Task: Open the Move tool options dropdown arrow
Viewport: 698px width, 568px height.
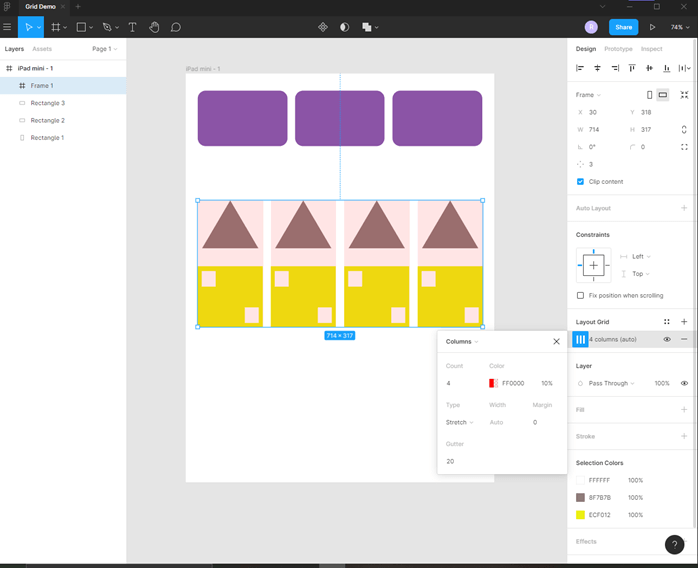Action: coord(39,28)
